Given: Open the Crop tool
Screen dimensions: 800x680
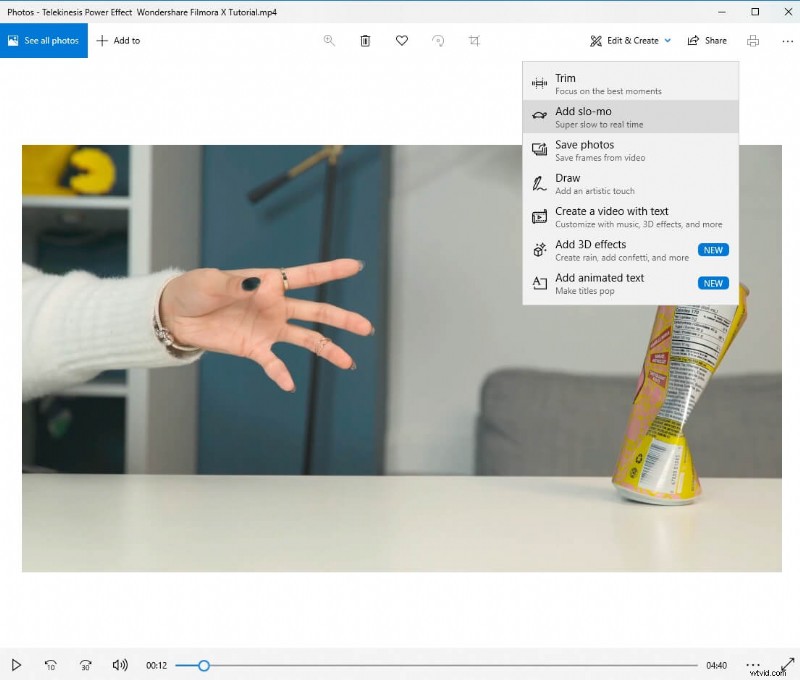Looking at the screenshot, I should [474, 41].
